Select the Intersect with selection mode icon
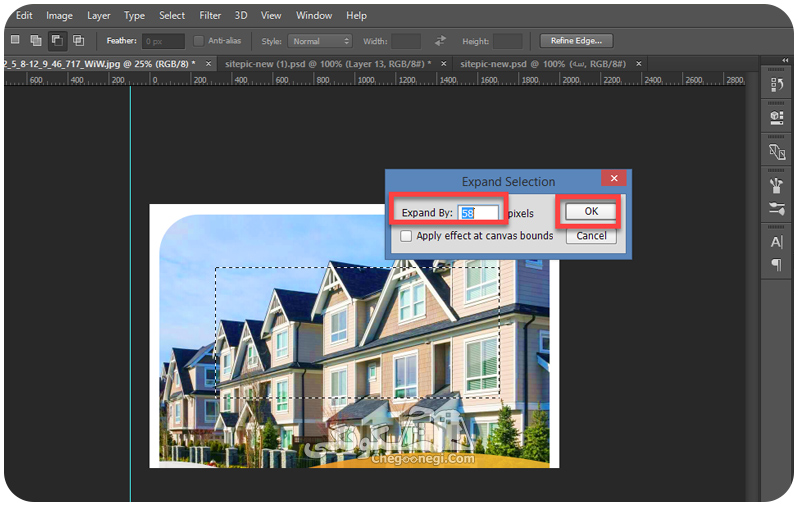Screen dimensions: 798x508 pyautogui.click(x=78, y=40)
